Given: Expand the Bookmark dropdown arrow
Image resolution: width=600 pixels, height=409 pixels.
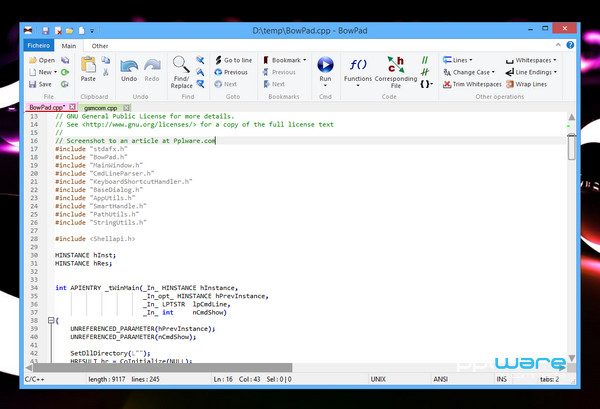Looking at the screenshot, I should click(305, 60).
